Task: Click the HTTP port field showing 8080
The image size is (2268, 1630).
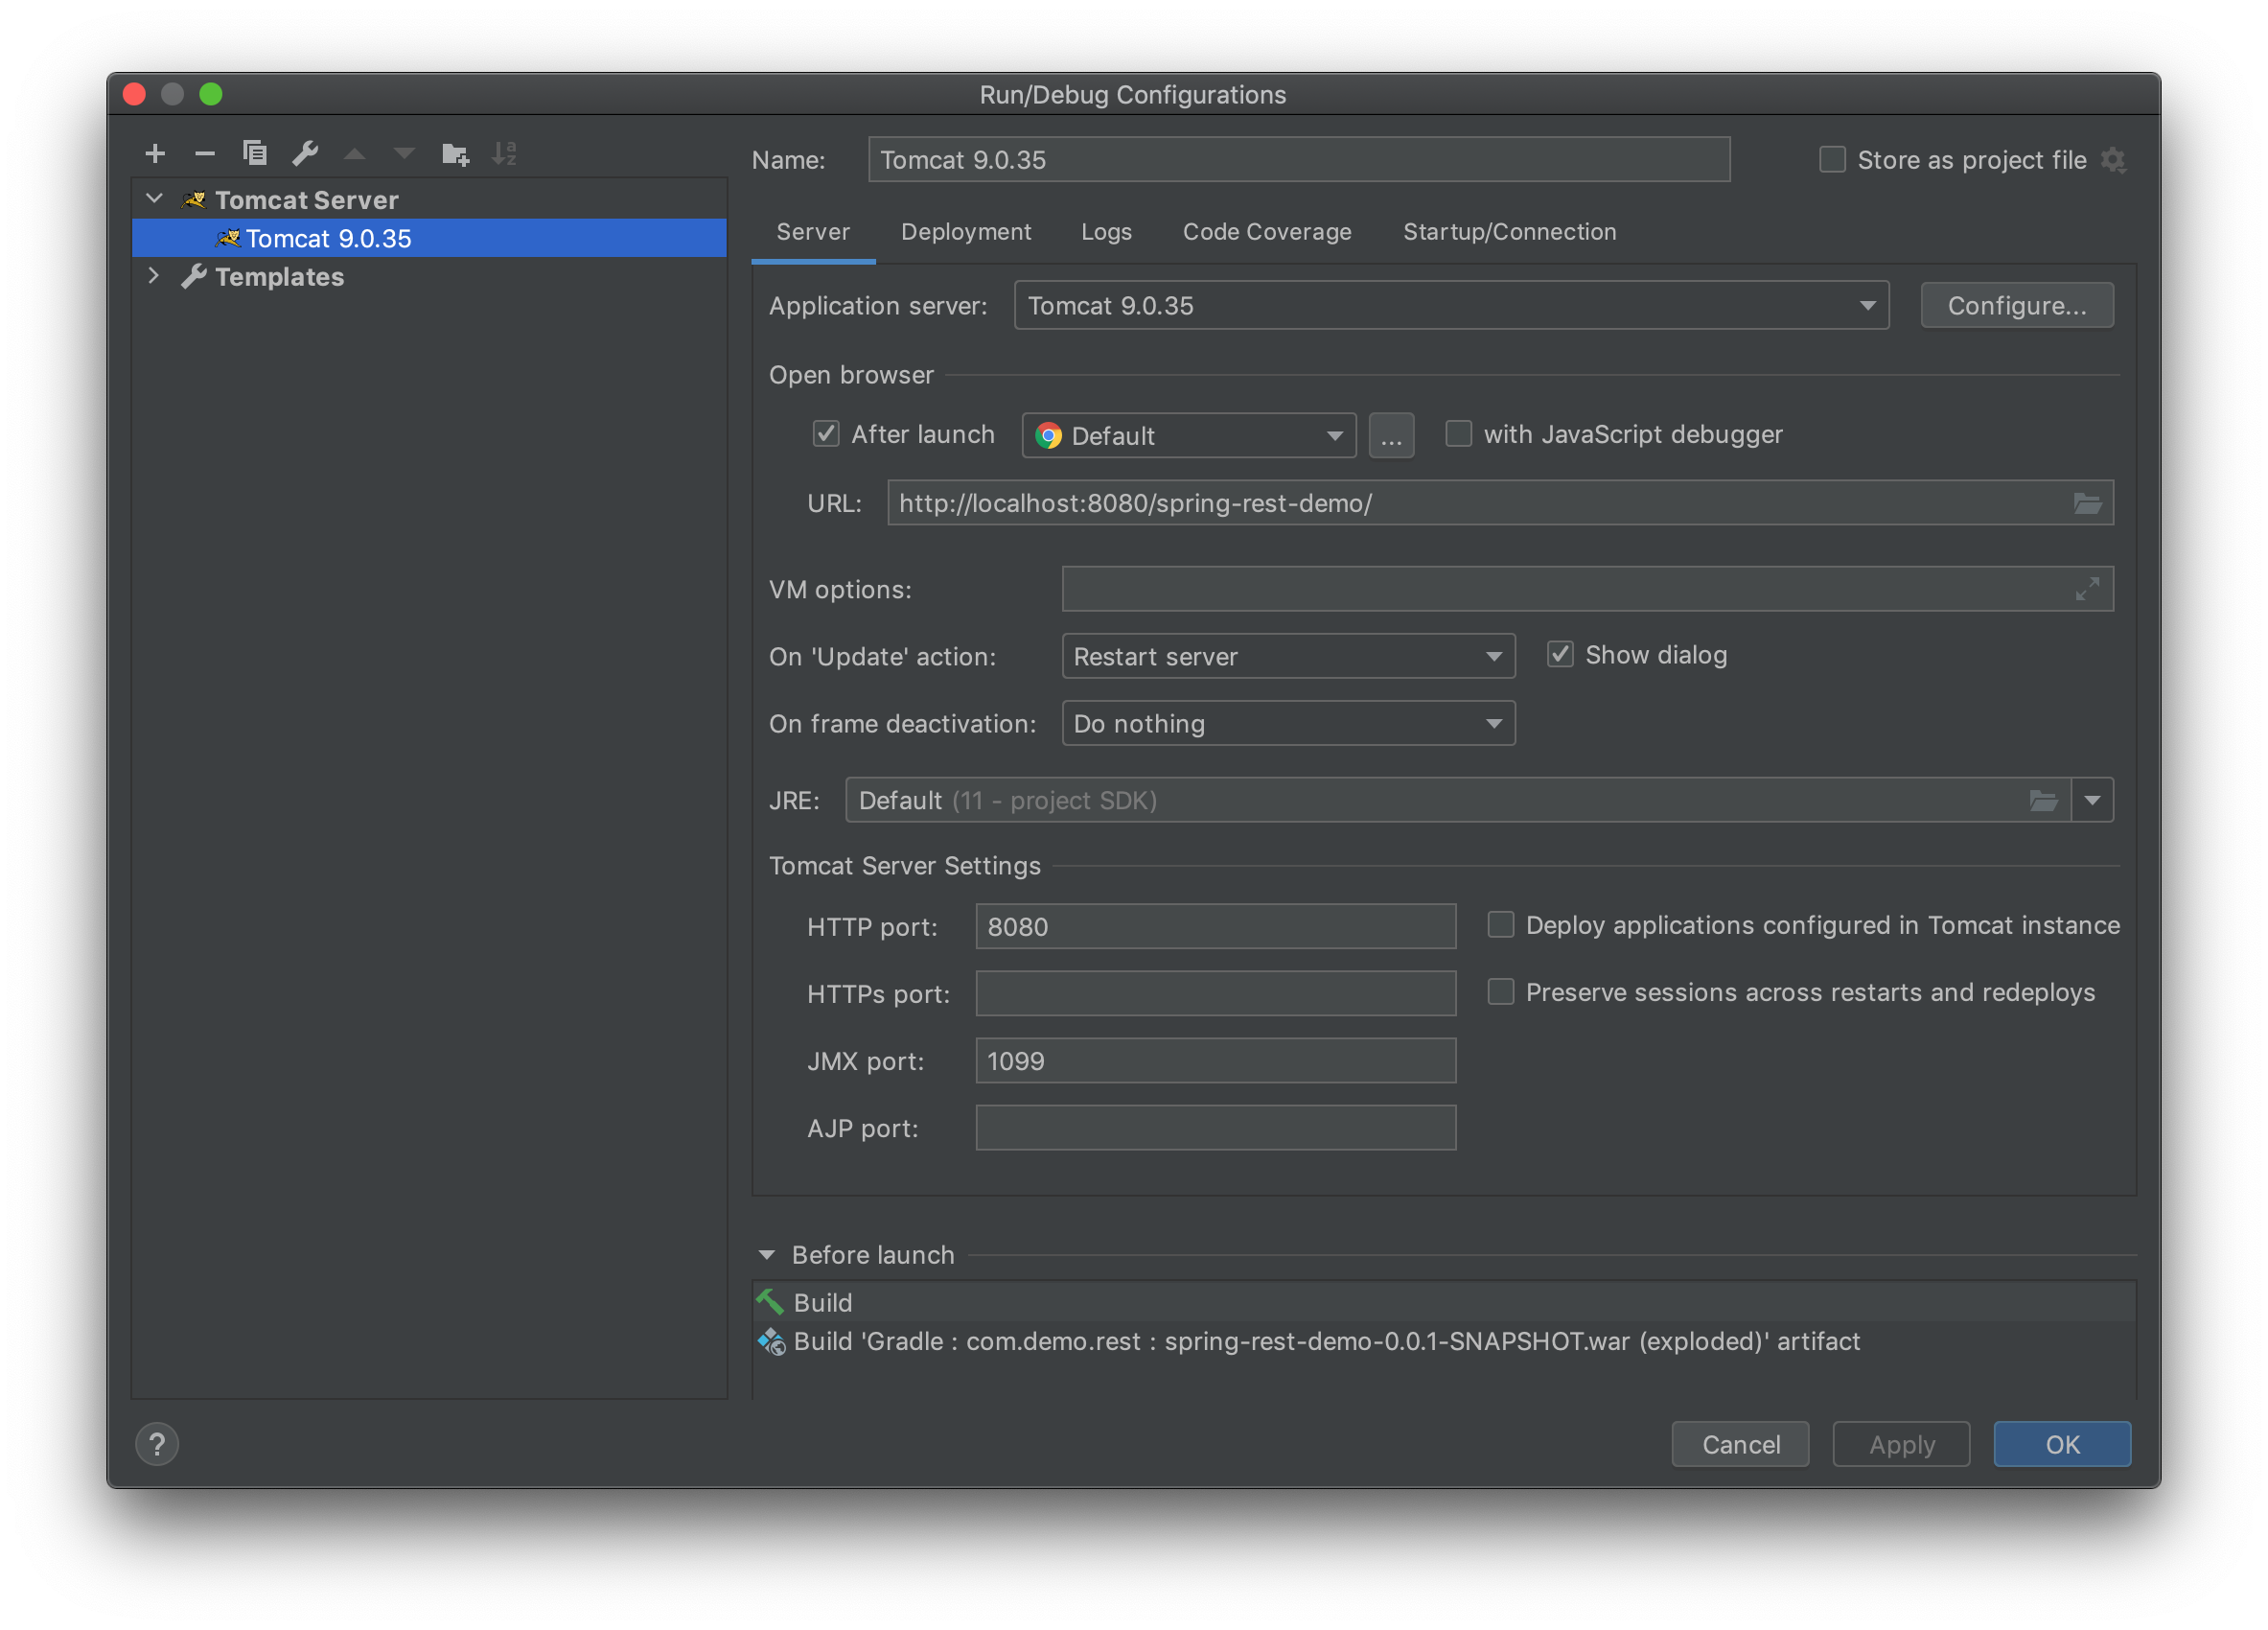Action: tap(1216, 926)
